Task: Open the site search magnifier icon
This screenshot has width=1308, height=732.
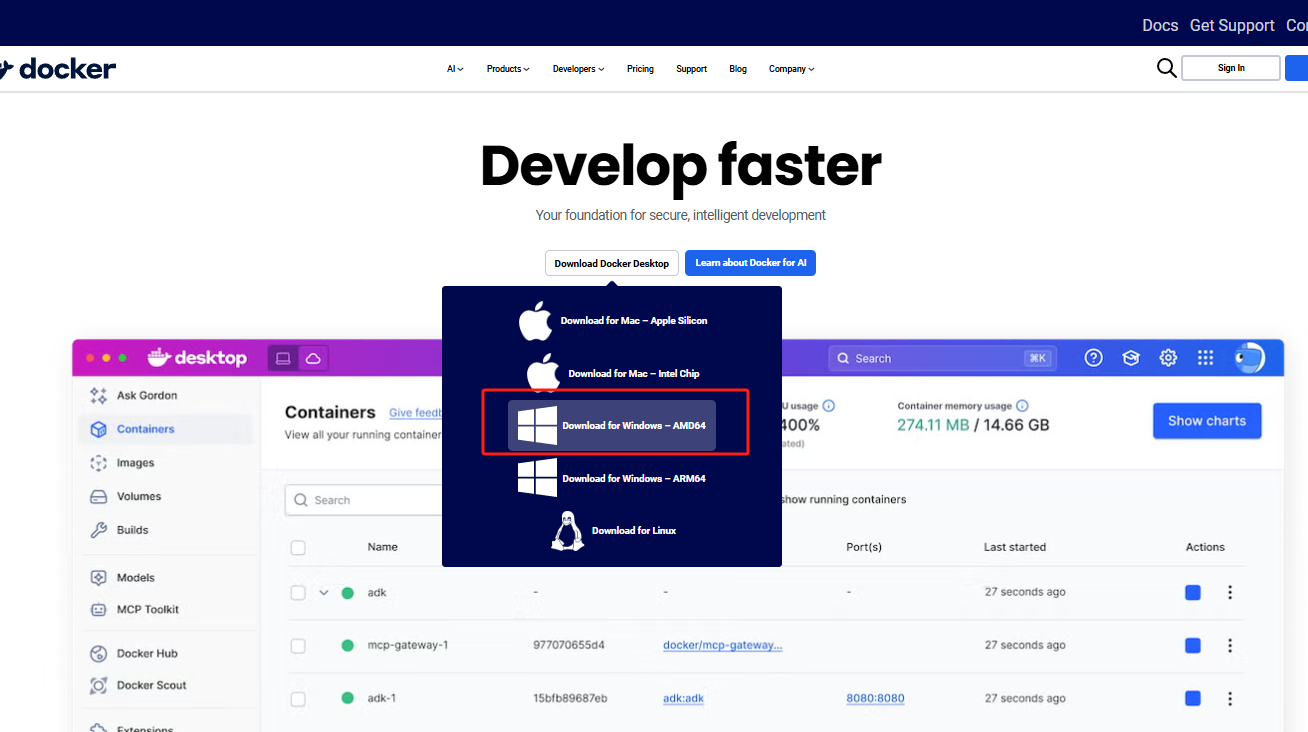Action: click(1166, 68)
